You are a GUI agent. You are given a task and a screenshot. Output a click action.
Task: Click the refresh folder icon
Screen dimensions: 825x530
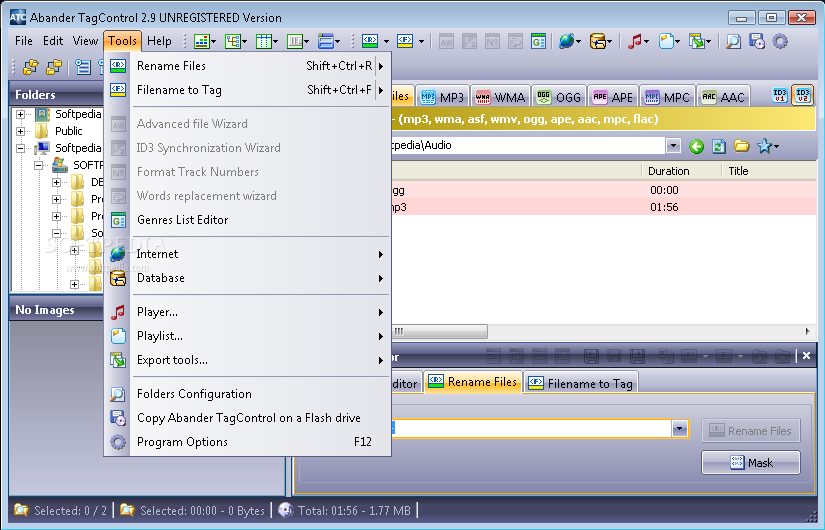pos(719,146)
